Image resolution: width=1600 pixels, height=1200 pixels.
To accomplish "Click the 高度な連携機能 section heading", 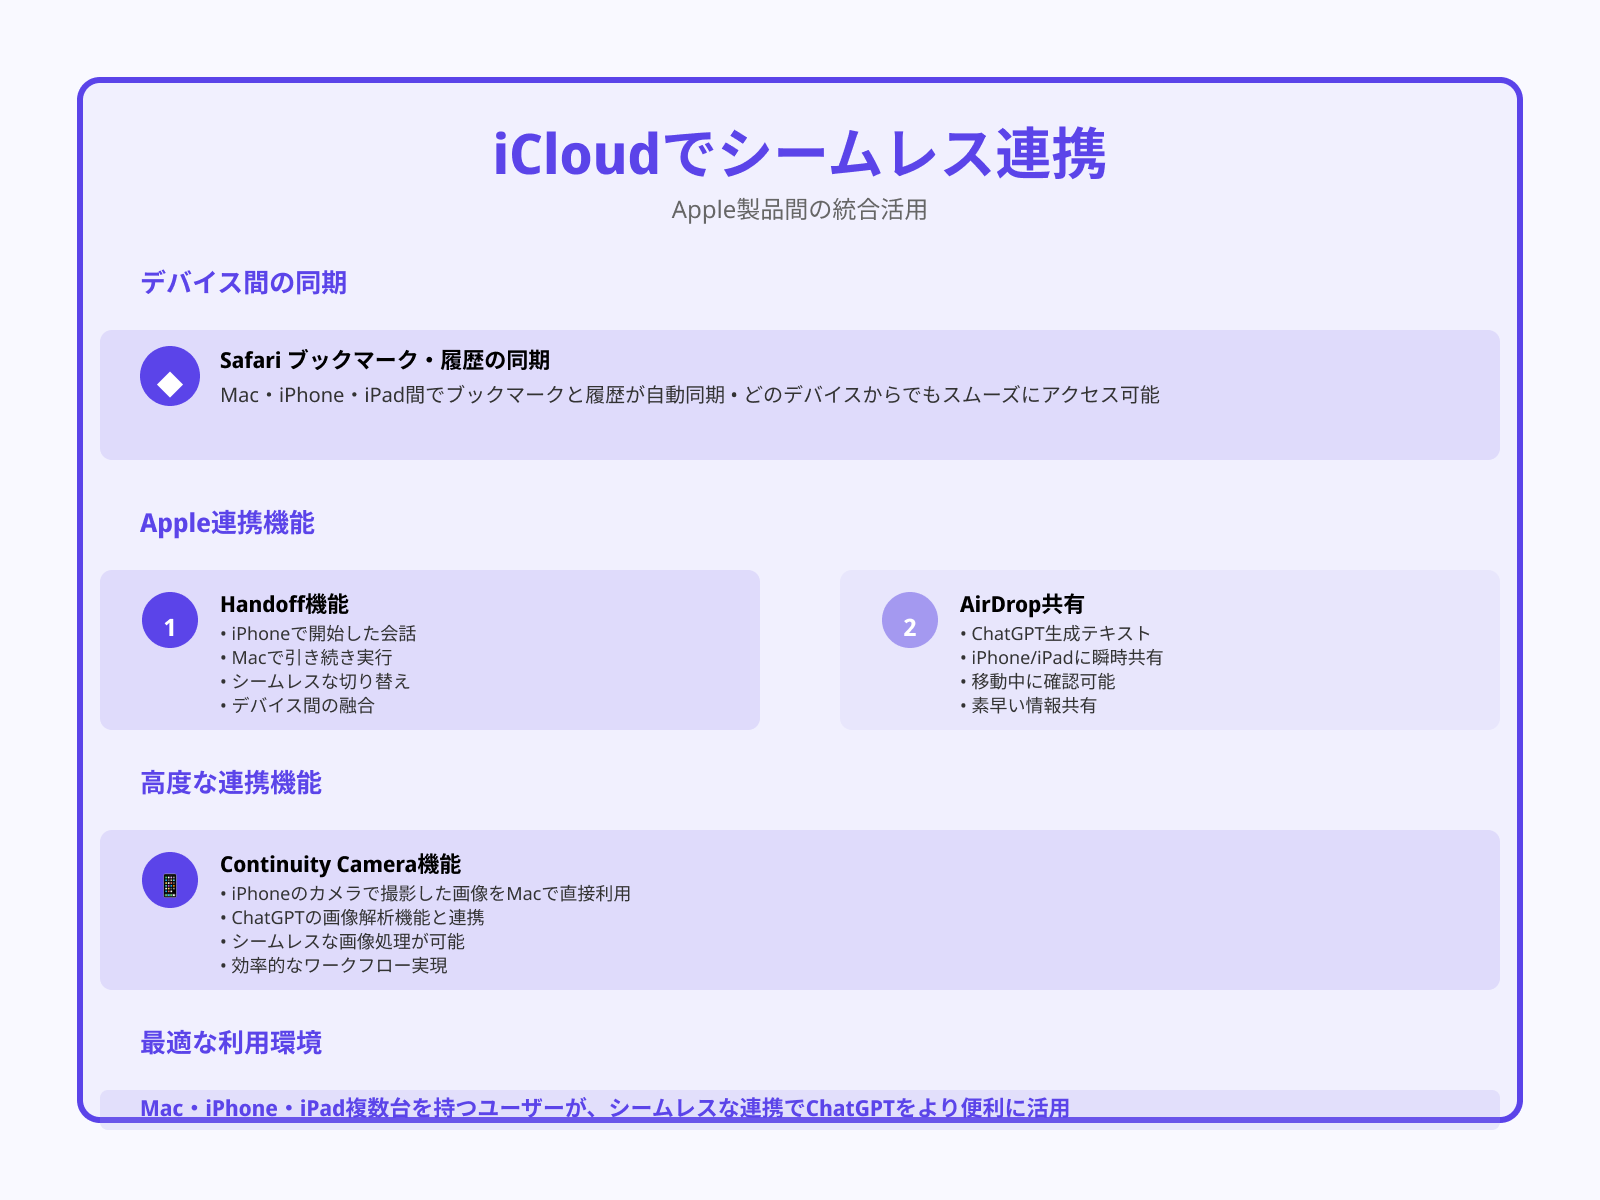I will click(231, 783).
